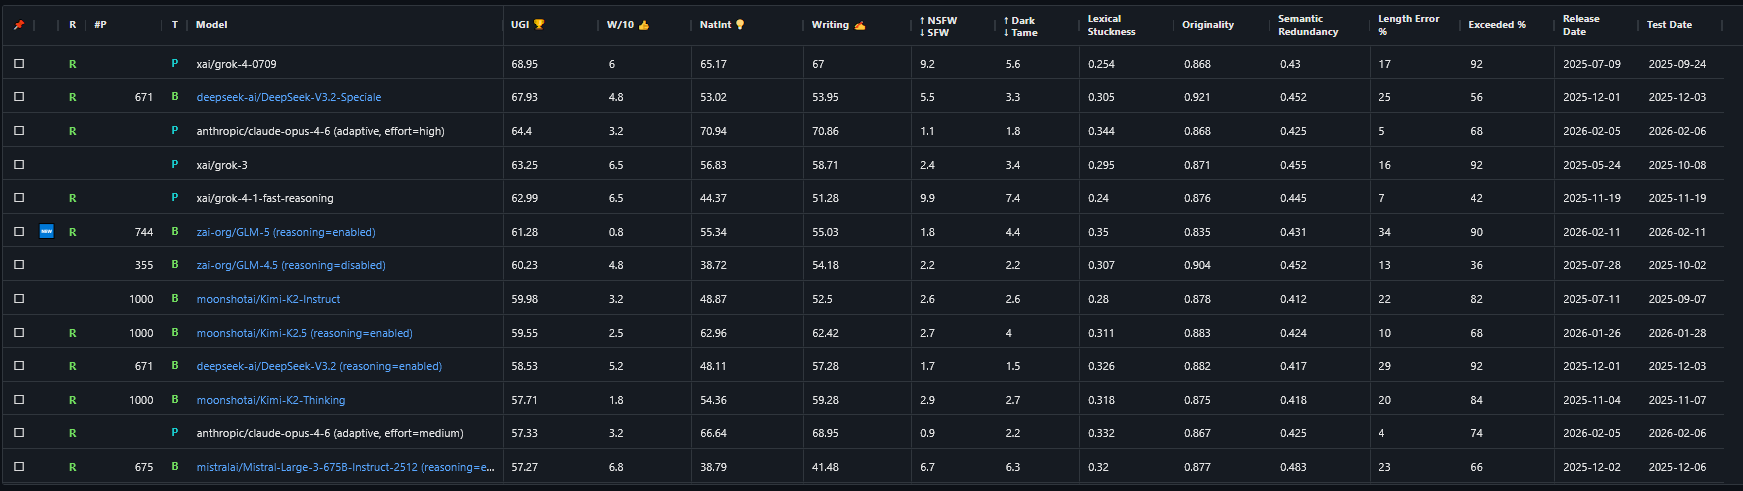1743x491 pixels.
Task: Open the Mistral-Large-3-675B-Instruct-2512 link
Action: (x=345, y=467)
